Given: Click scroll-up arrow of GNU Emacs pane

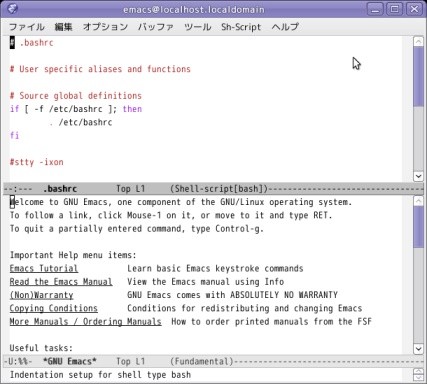Looking at the screenshot, I should (x=418, y=201).
